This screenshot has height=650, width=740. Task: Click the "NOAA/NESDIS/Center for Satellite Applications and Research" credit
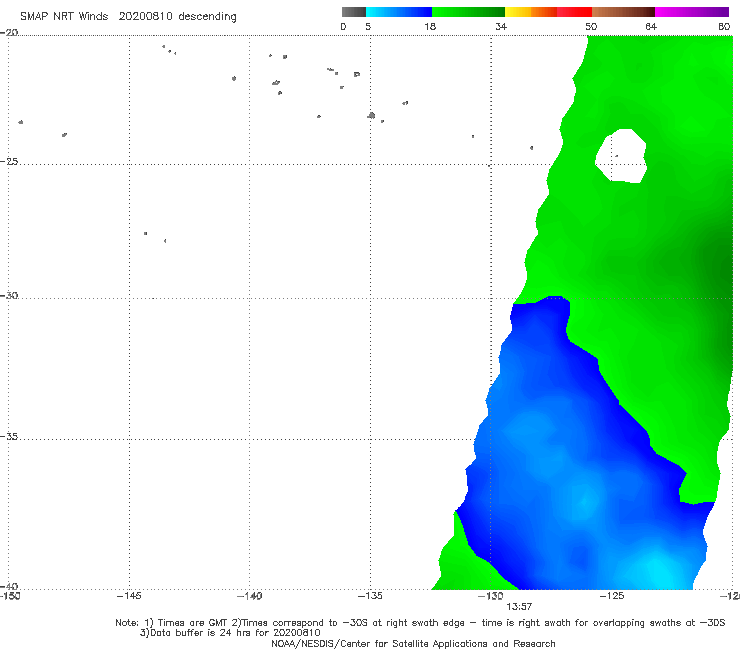(413, 643)
